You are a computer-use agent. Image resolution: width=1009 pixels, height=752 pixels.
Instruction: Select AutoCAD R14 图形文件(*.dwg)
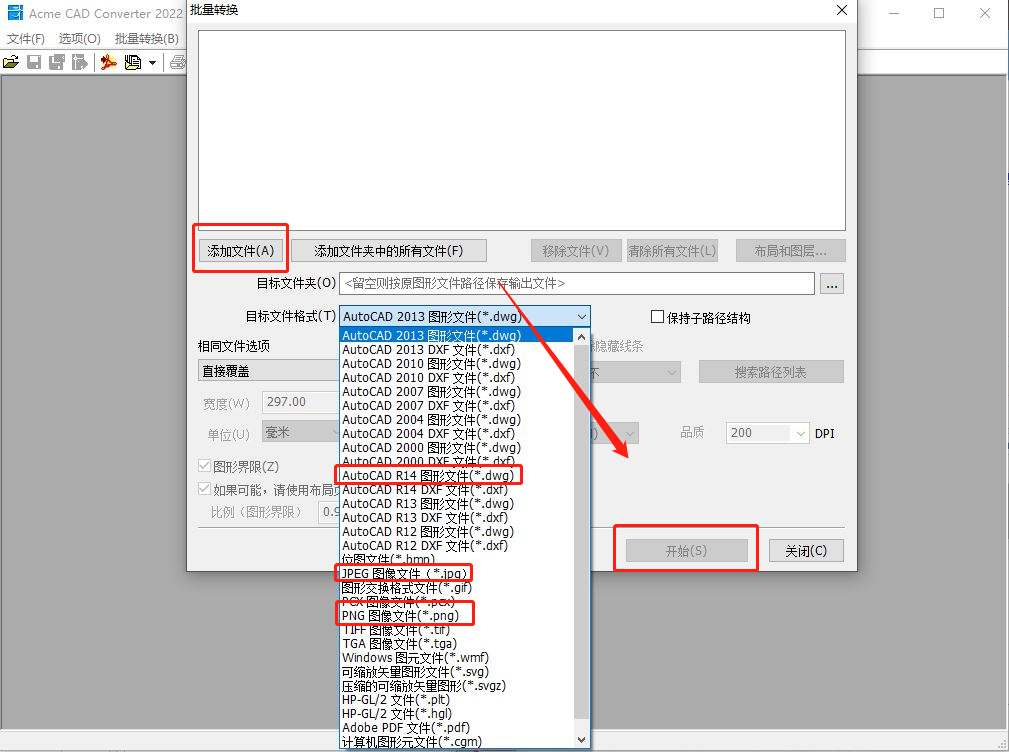coord(456,475)
